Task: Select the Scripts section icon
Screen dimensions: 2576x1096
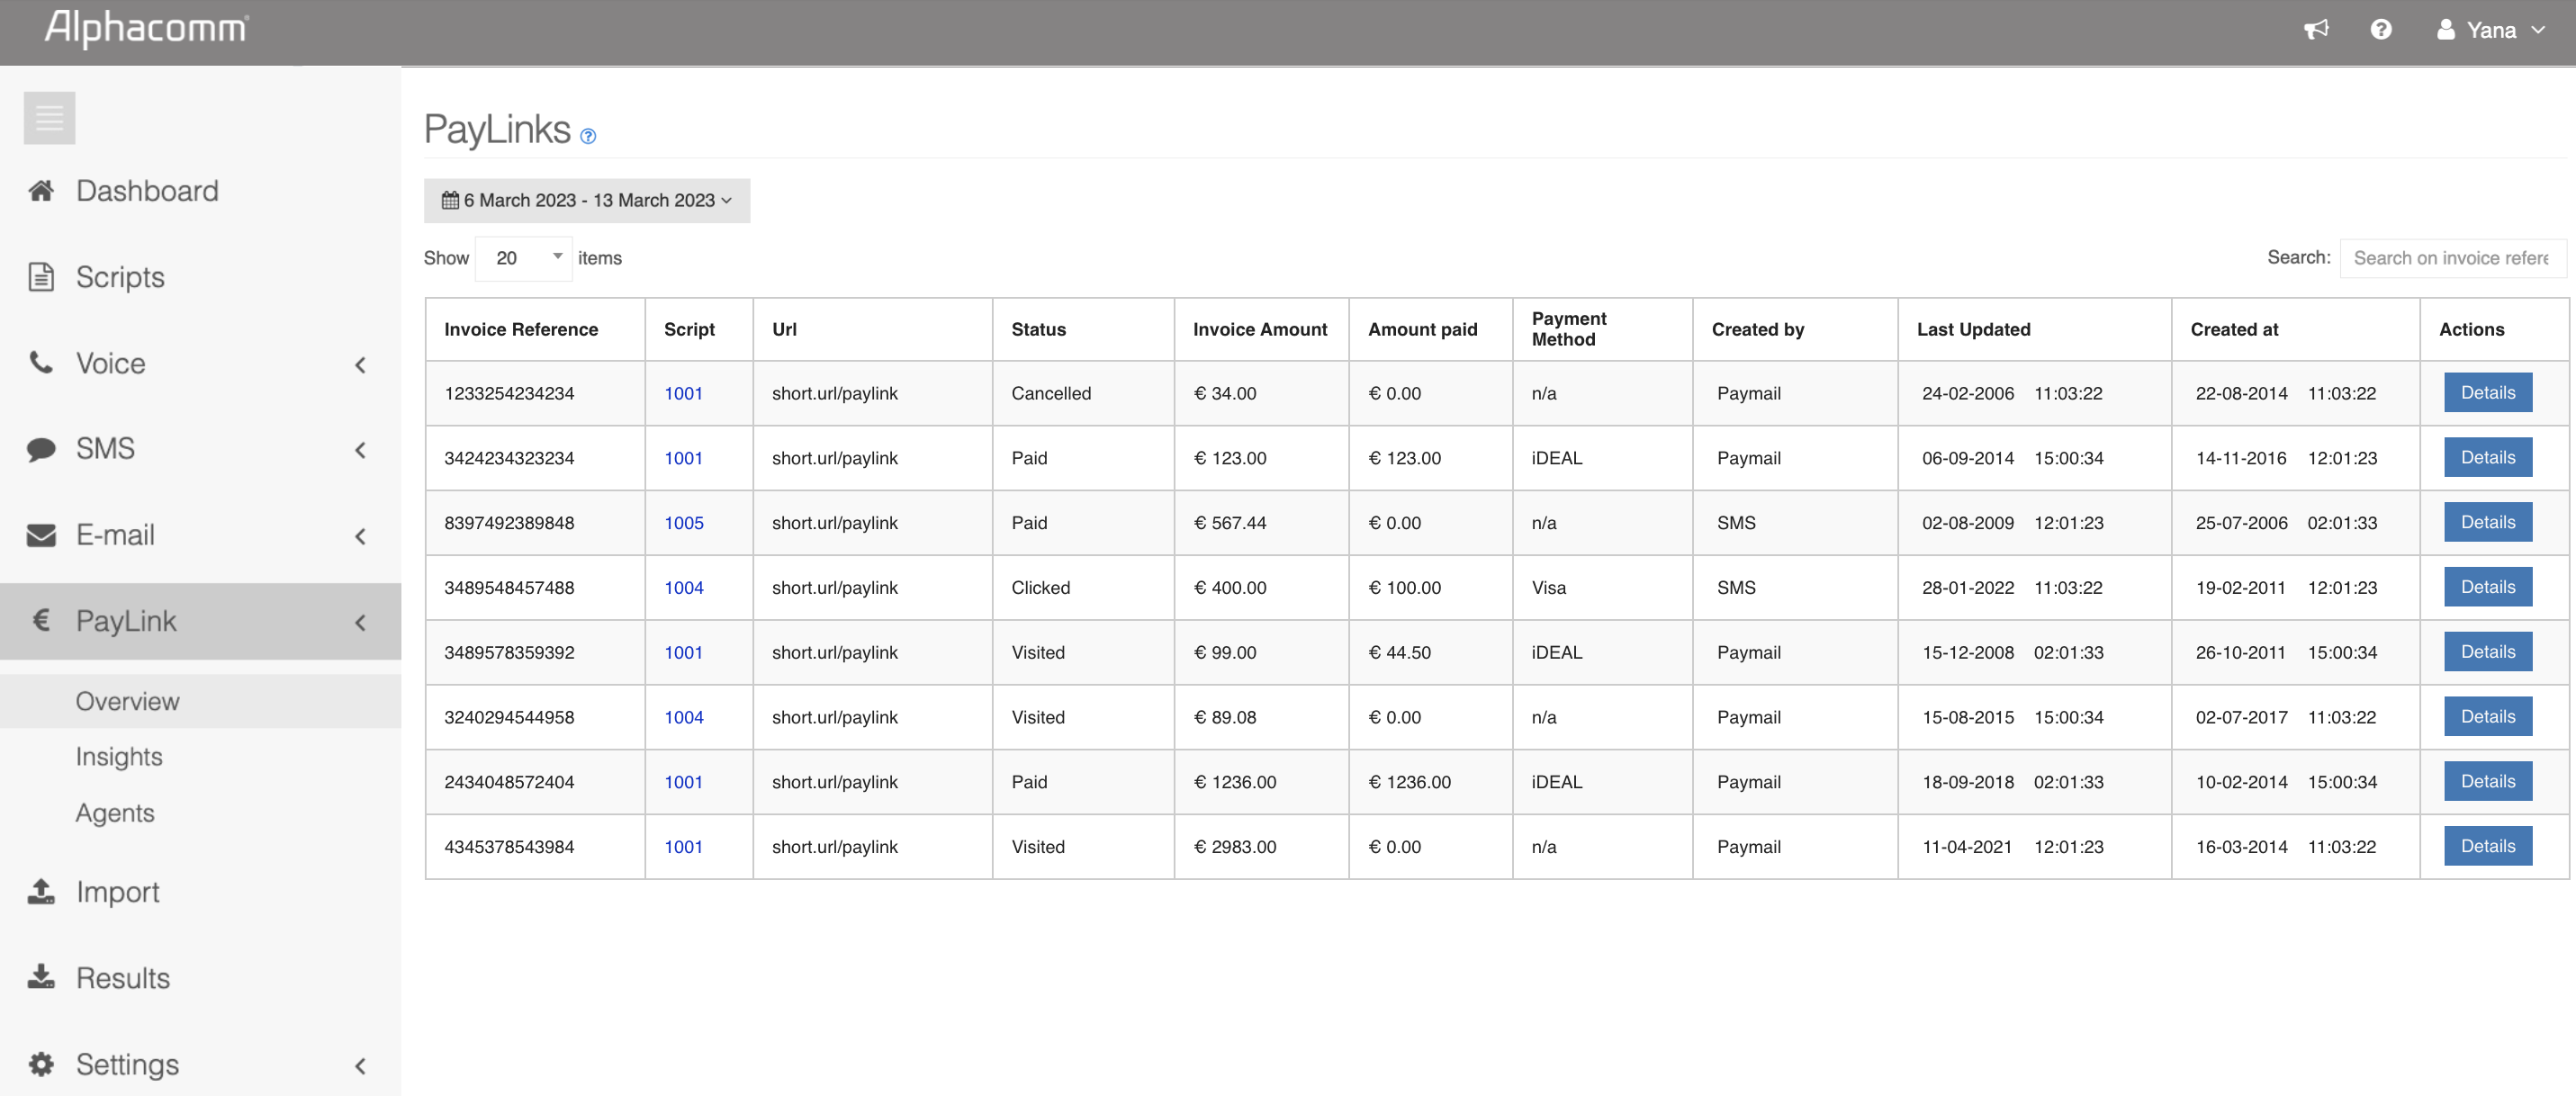Action: coord(41,277)
